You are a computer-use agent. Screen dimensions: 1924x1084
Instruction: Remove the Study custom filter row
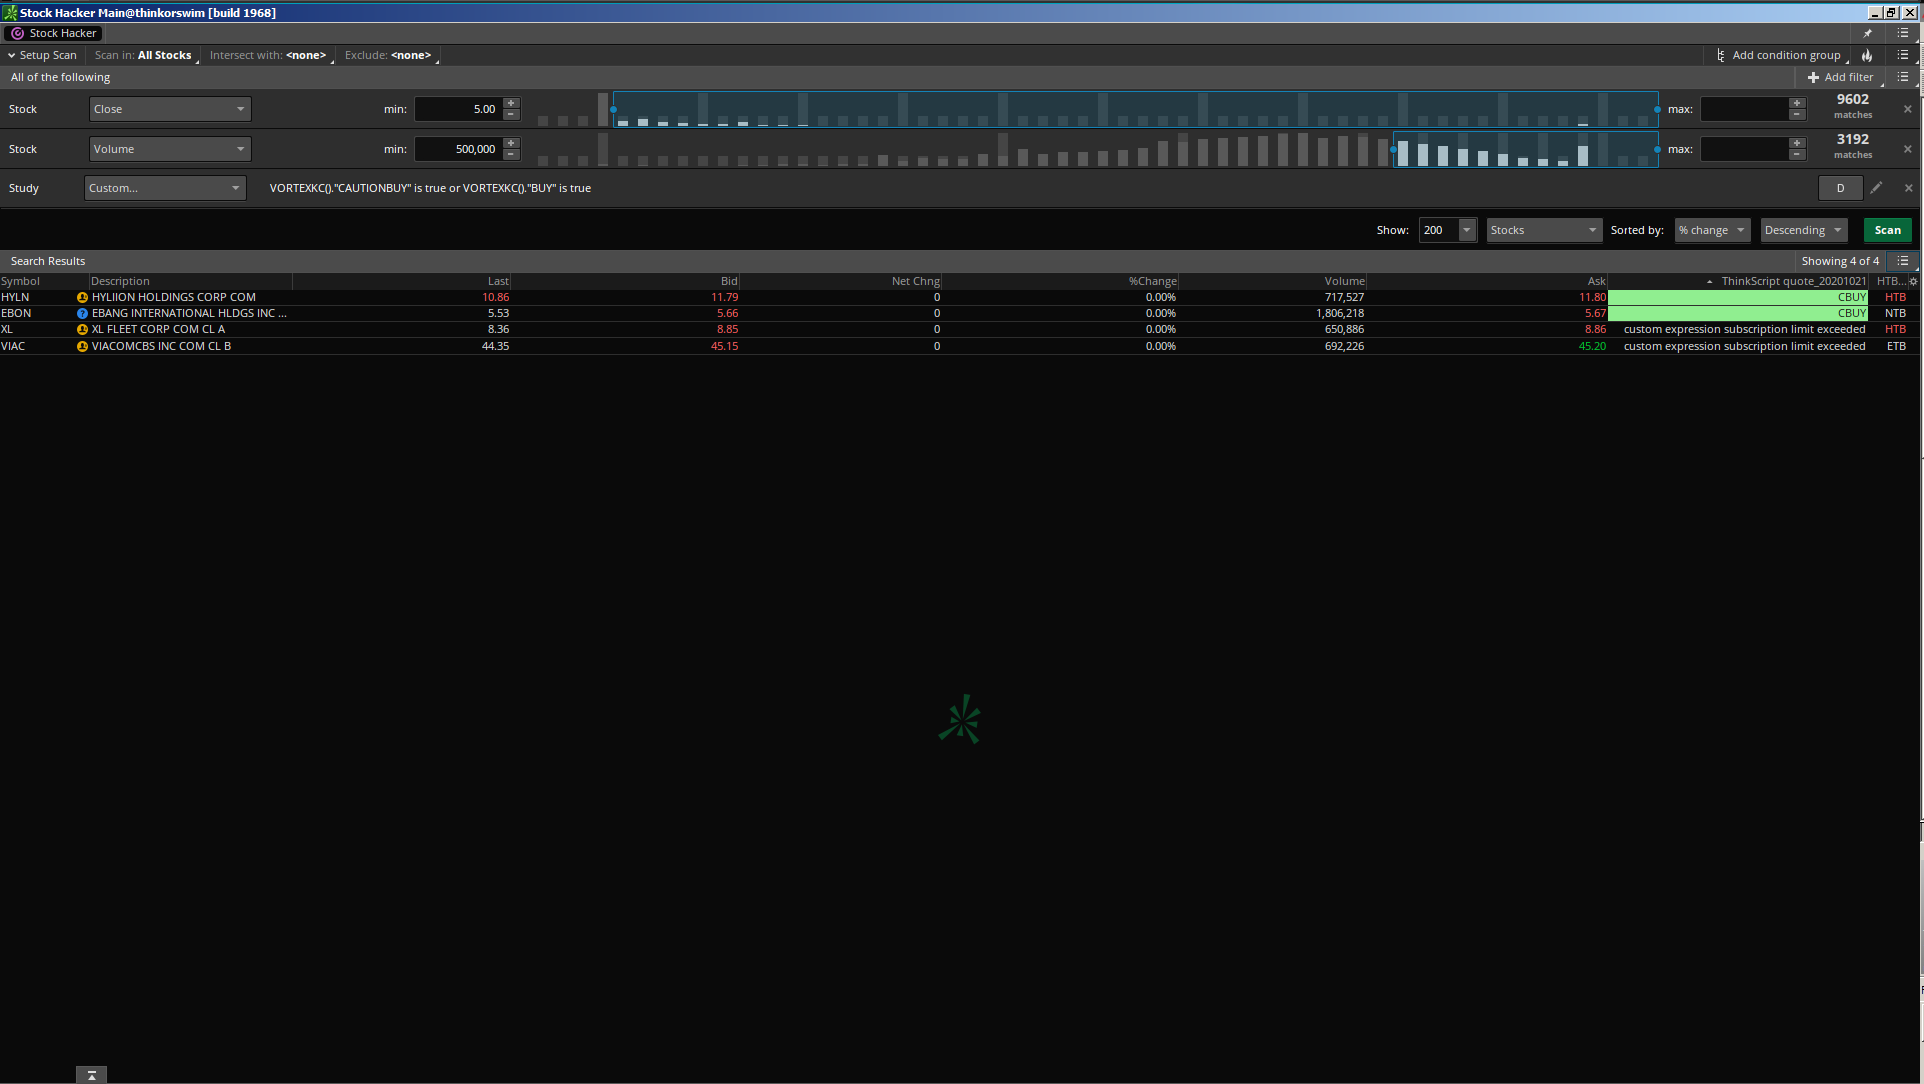pos(1908,188)
